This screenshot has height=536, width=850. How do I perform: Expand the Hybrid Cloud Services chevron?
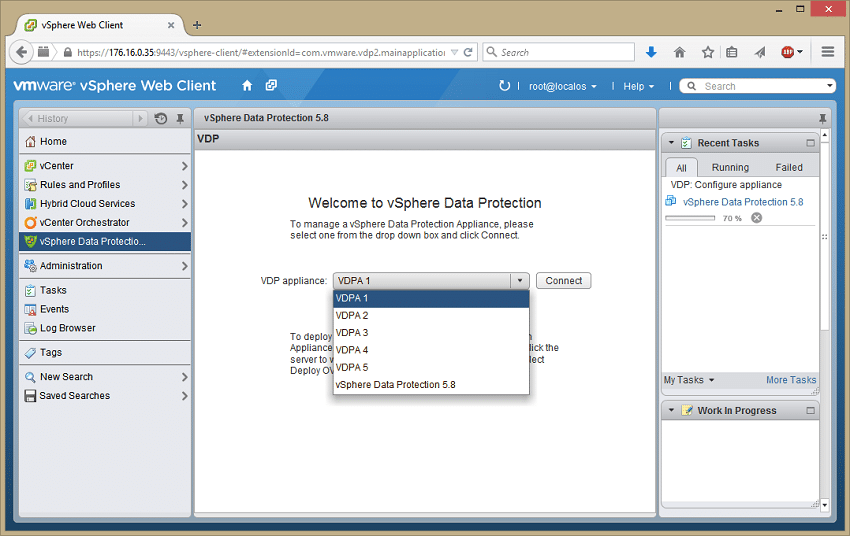coord(184,204)
